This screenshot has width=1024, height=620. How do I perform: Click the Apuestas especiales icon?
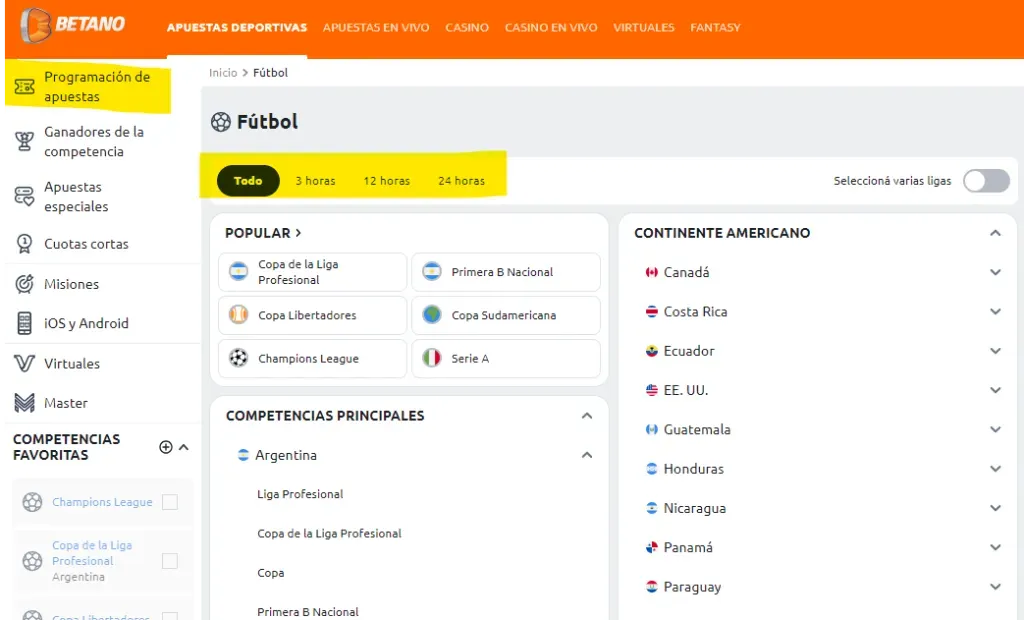tap(25, 197)
